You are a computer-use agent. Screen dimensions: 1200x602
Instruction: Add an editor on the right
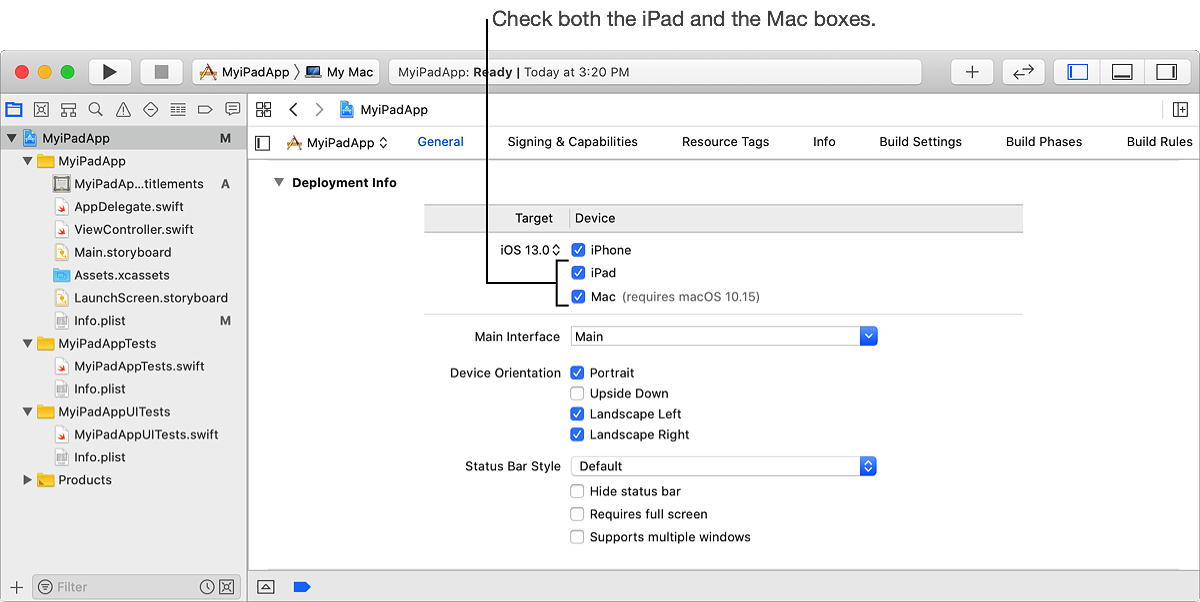click(1180, 109)
